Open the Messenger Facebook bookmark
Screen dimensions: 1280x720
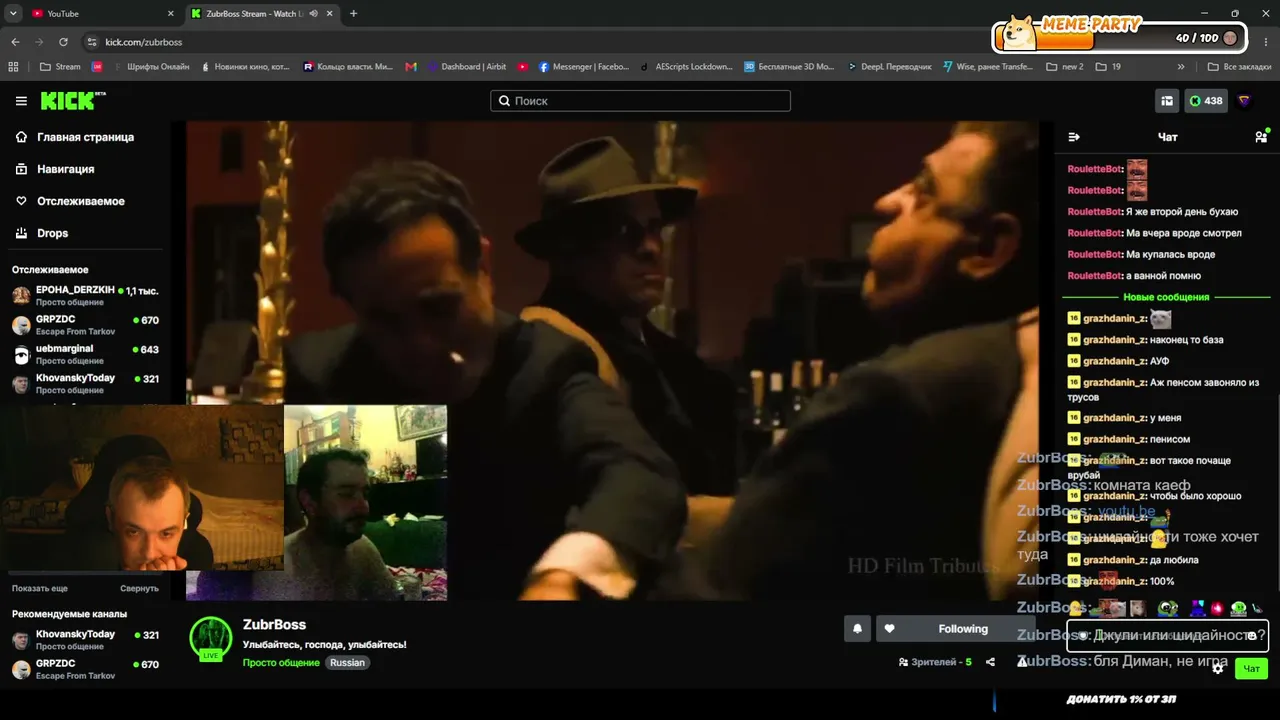pos(584,67)
